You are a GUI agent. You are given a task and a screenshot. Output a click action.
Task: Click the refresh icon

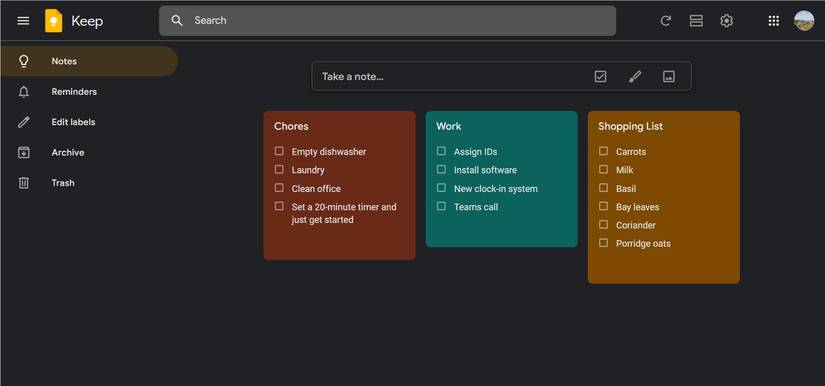(x=666, y=21)
